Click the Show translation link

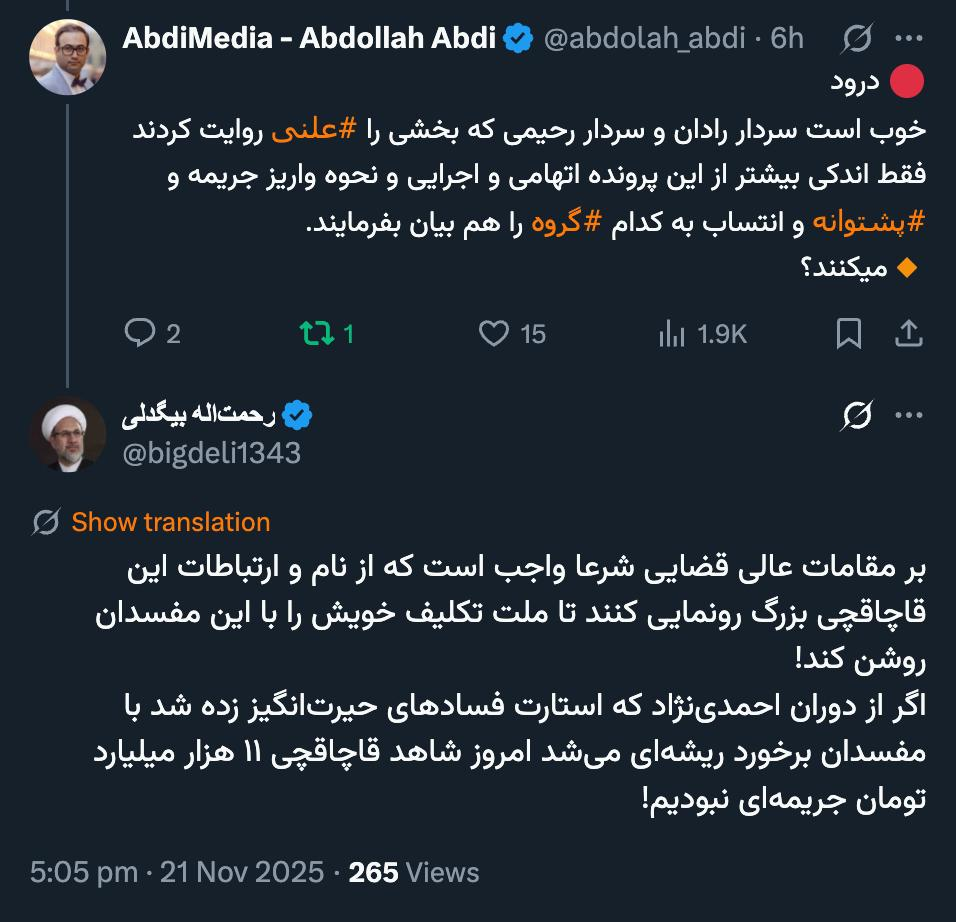pos(170,521)
